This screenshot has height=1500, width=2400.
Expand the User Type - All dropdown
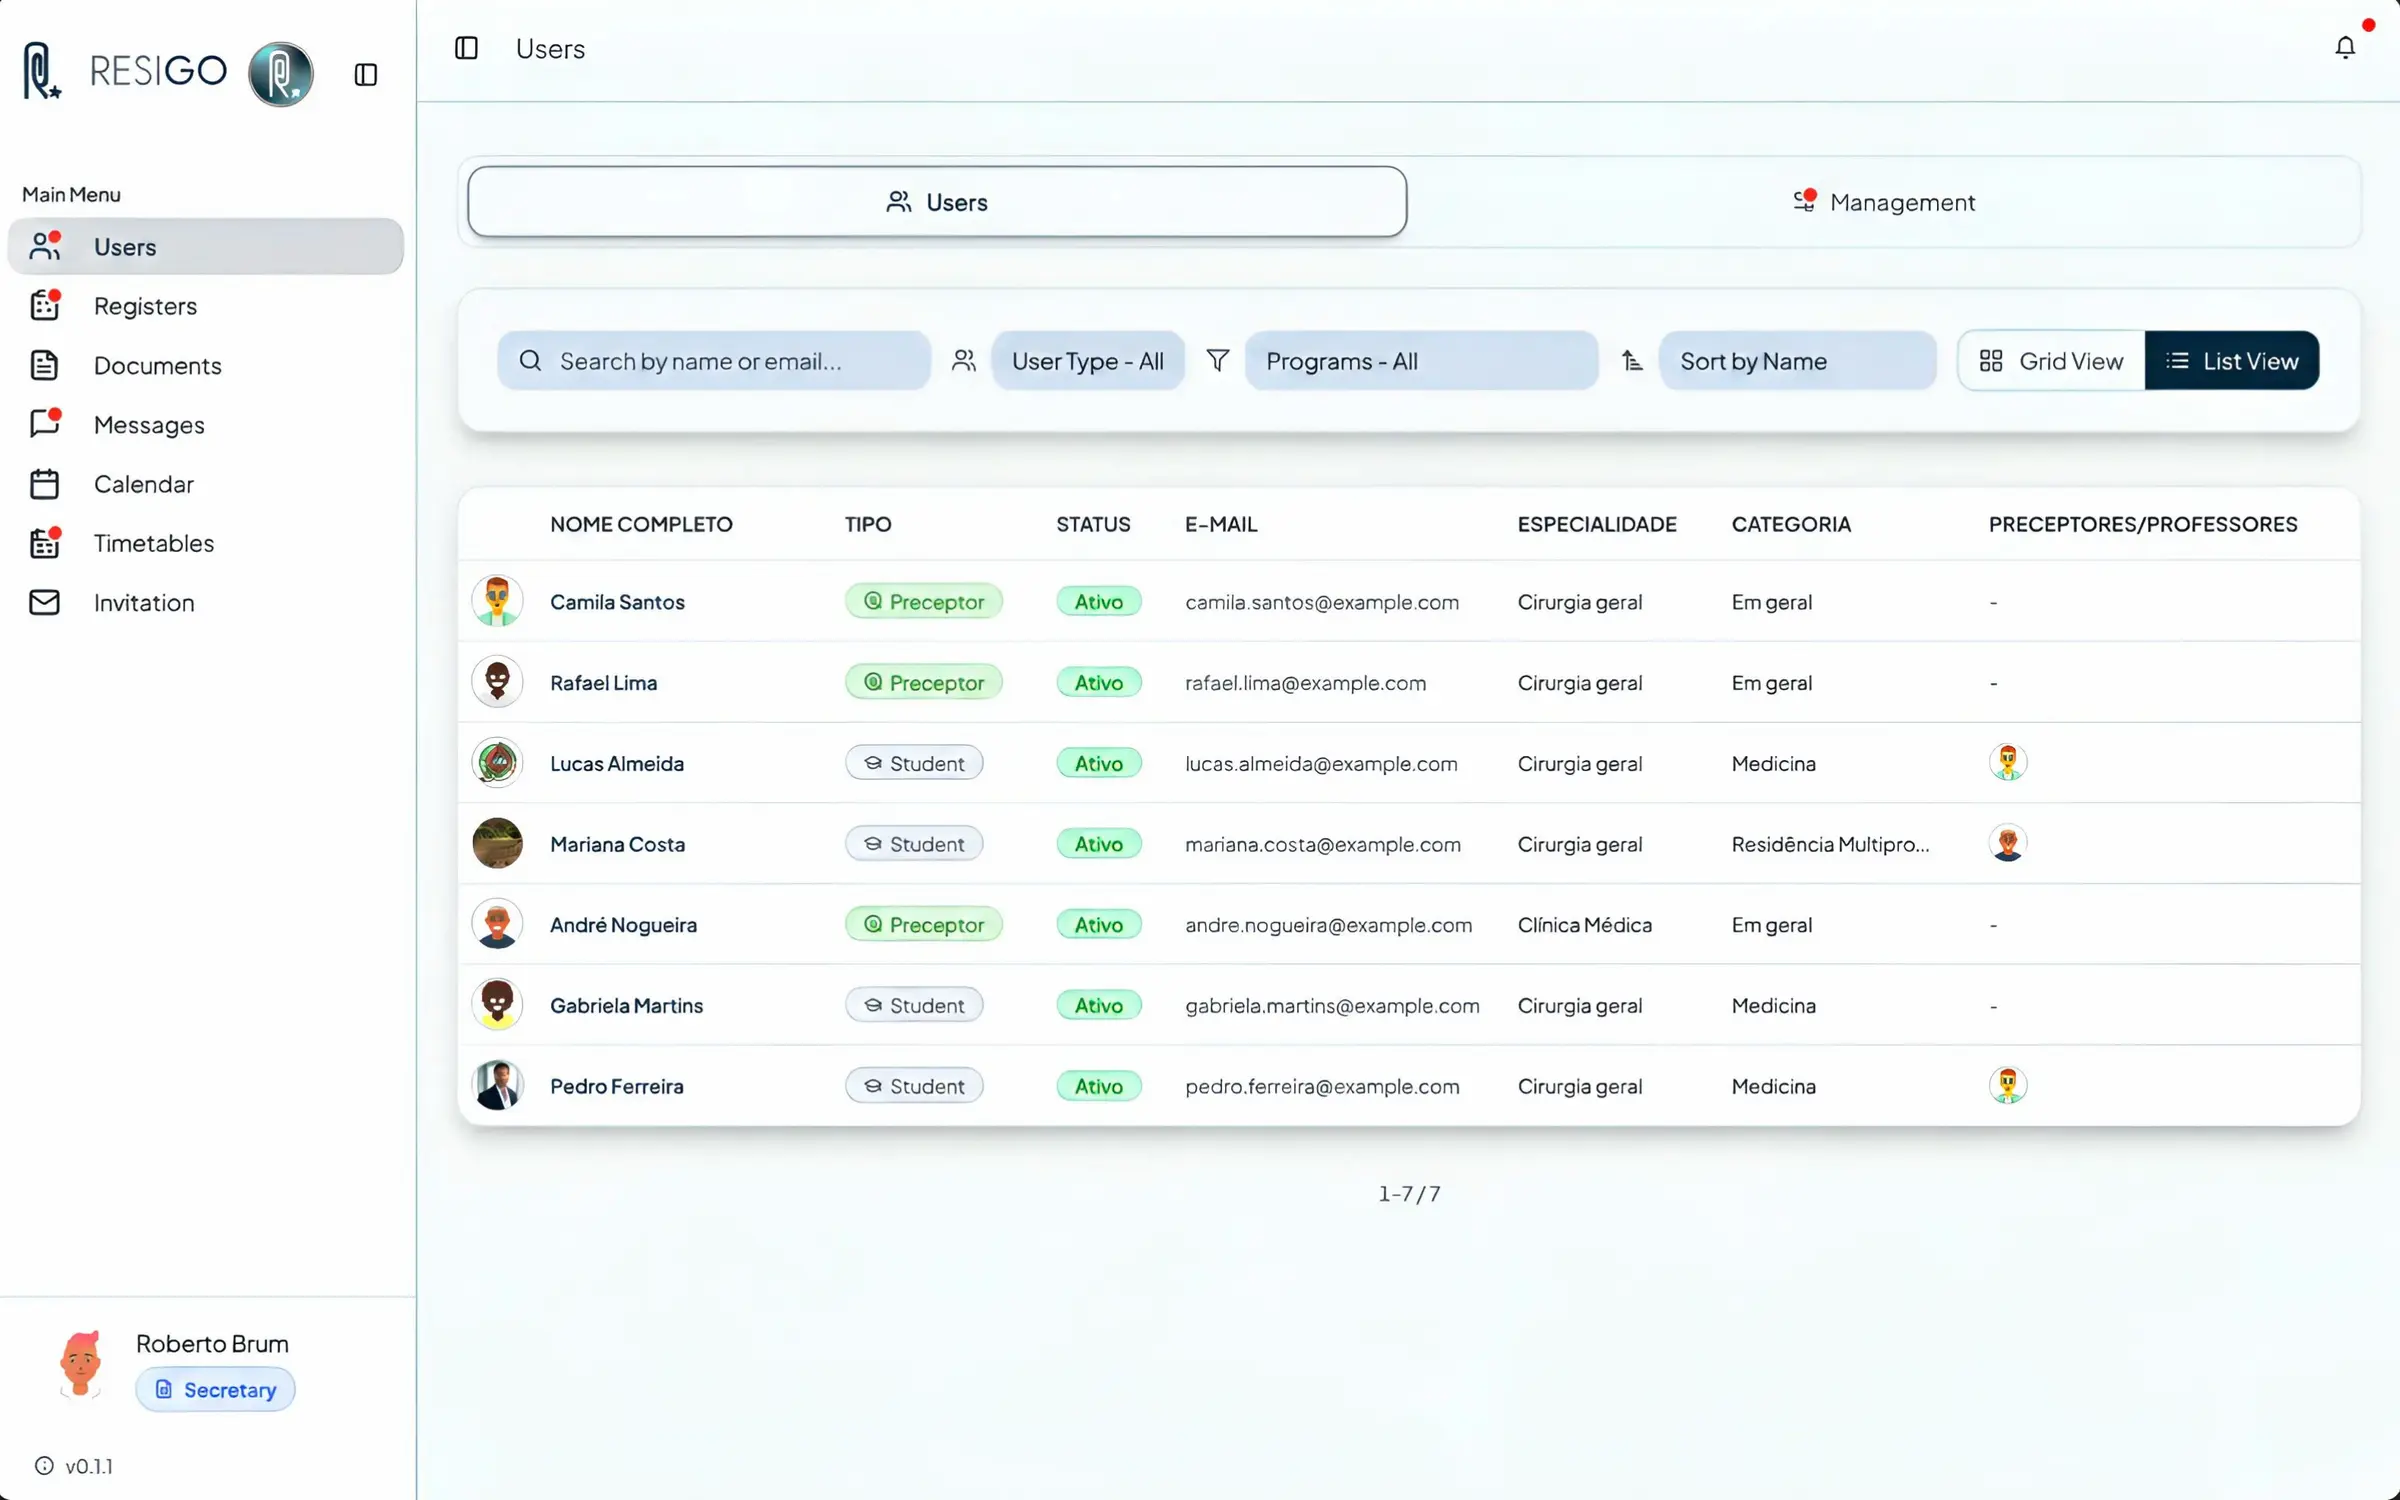pos(1088,360)
